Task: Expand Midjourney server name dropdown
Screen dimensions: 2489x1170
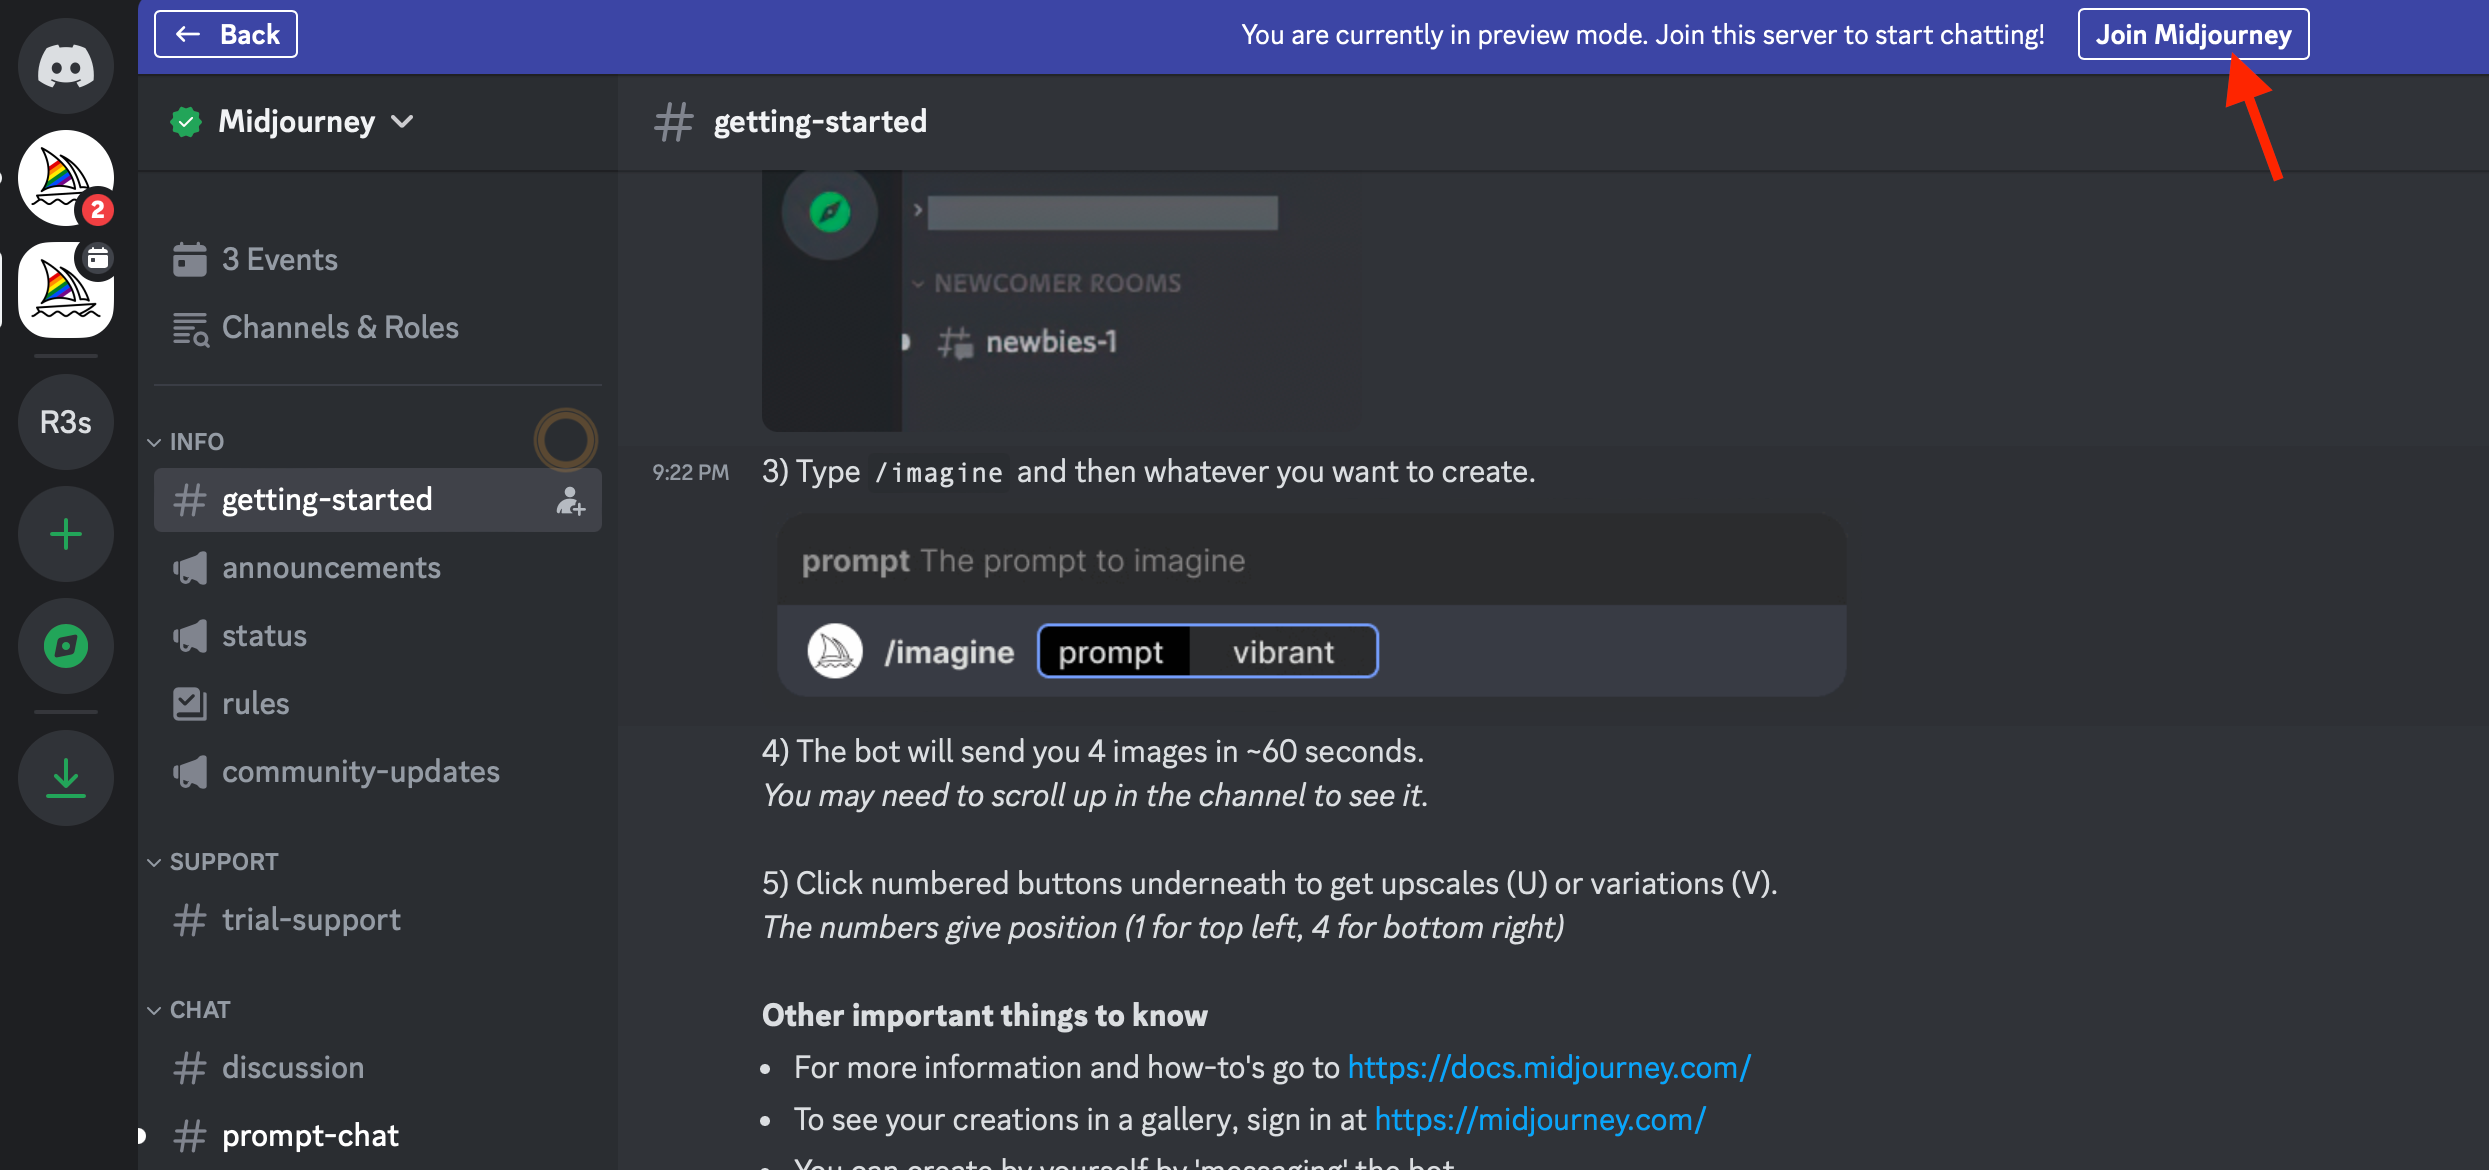Action: pos(296,122)
